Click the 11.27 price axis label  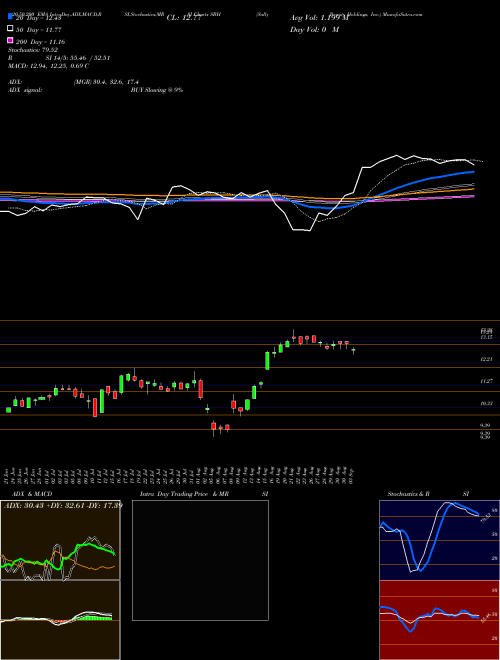(x=486, y=381)
